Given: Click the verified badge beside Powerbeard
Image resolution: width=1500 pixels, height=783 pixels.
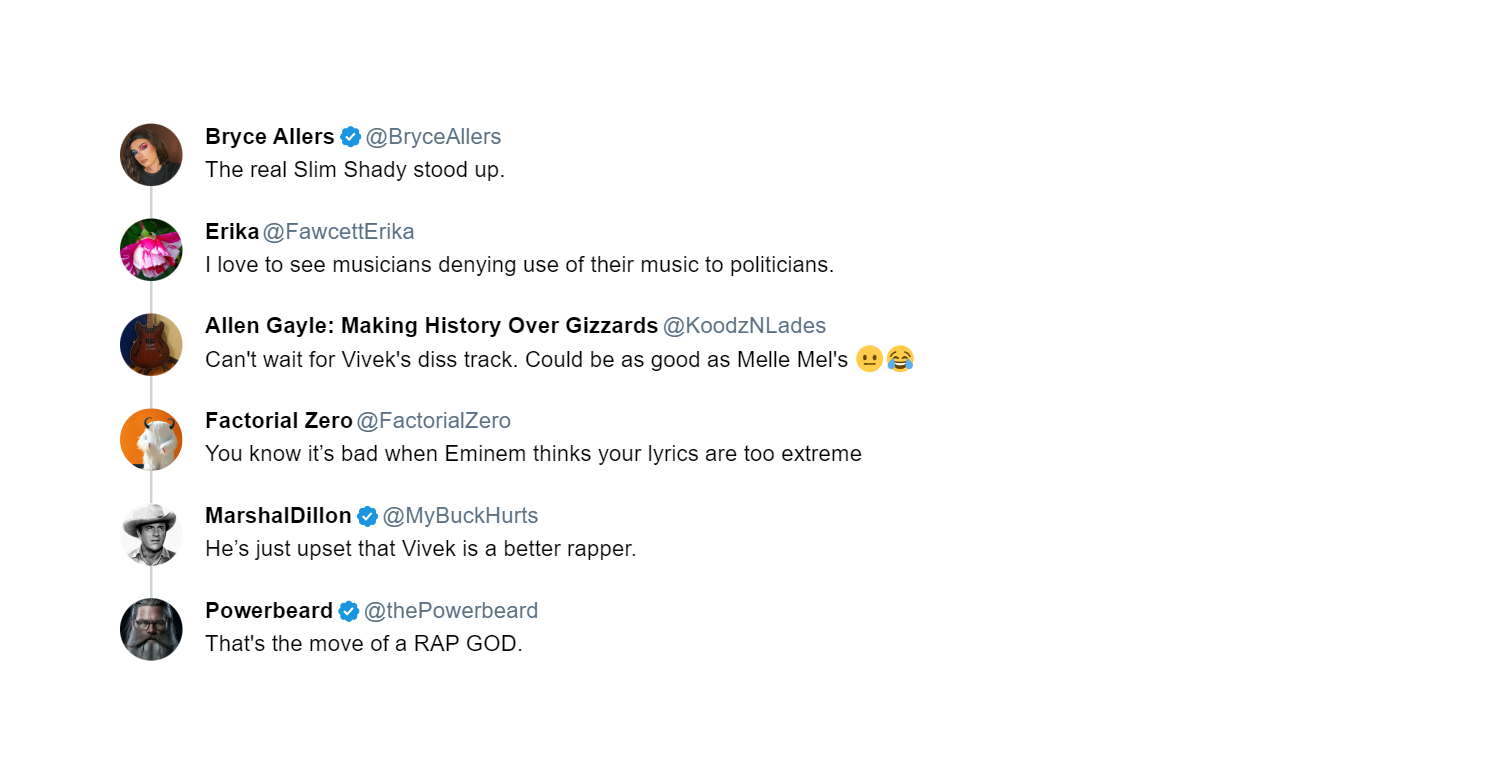Looking at the screenshot, I should point(348,611).
